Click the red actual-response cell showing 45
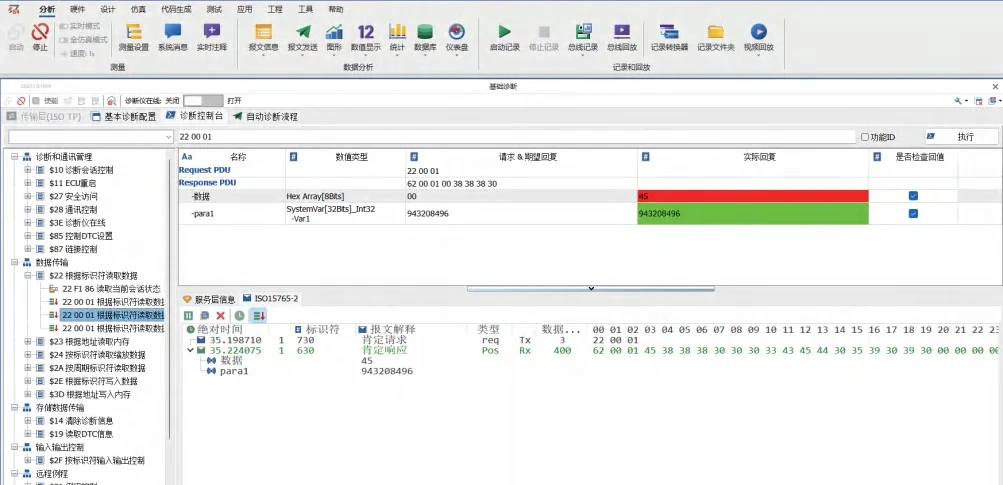Viewport: 1003px width, 485px height. [x=753, y=196]
